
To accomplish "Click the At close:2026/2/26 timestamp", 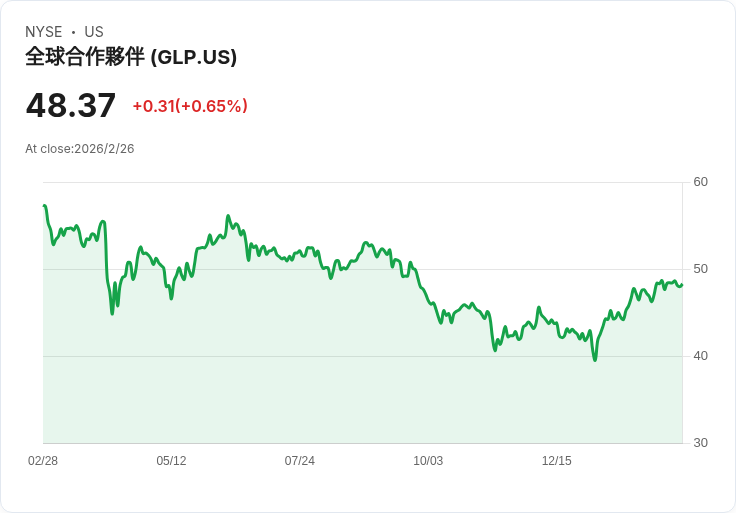I will coord(80,149).
